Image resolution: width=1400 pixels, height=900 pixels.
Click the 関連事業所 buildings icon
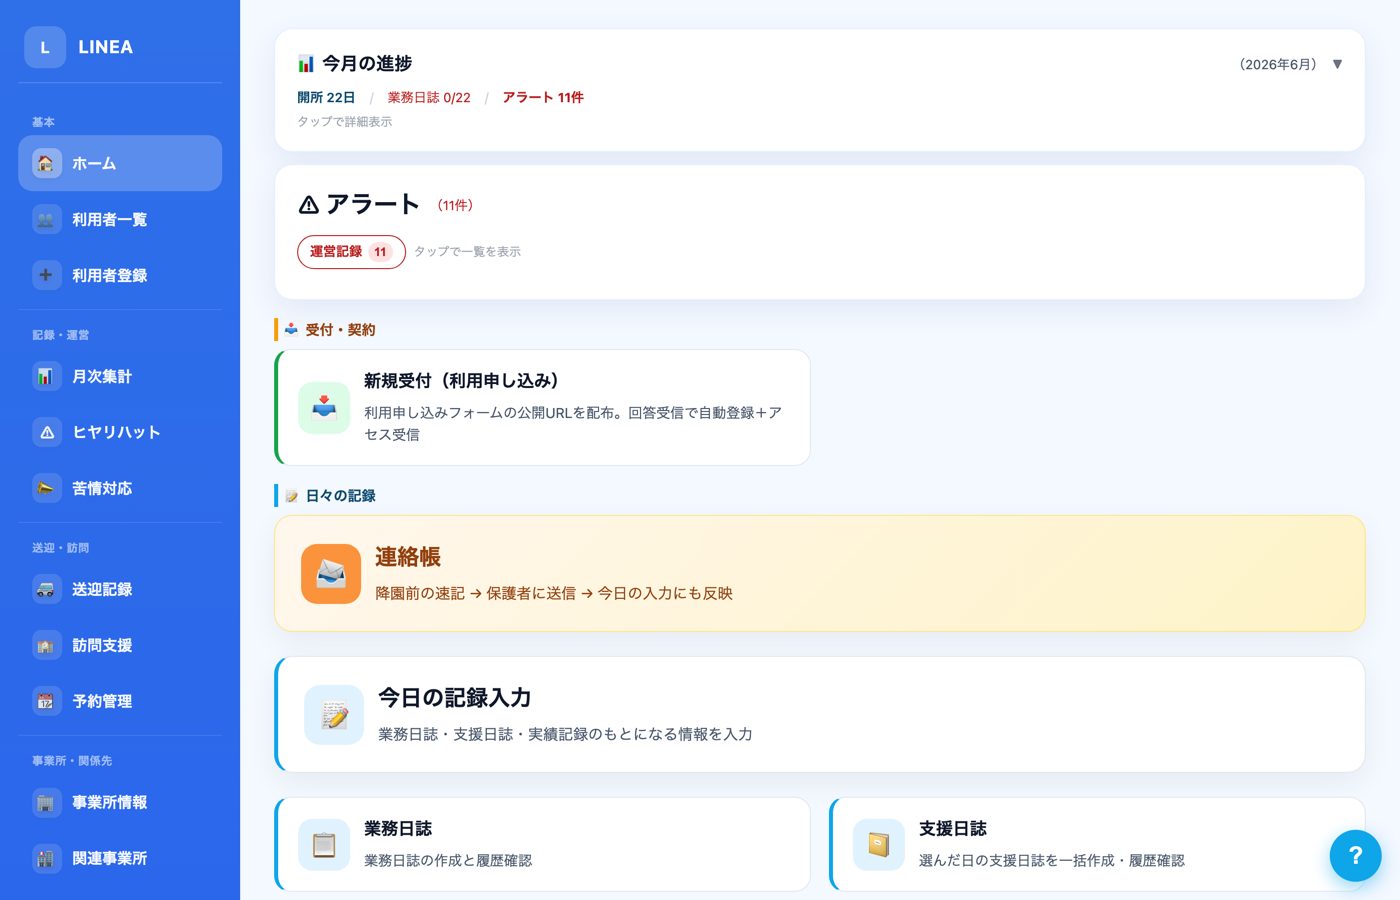[x=46, y=858]
